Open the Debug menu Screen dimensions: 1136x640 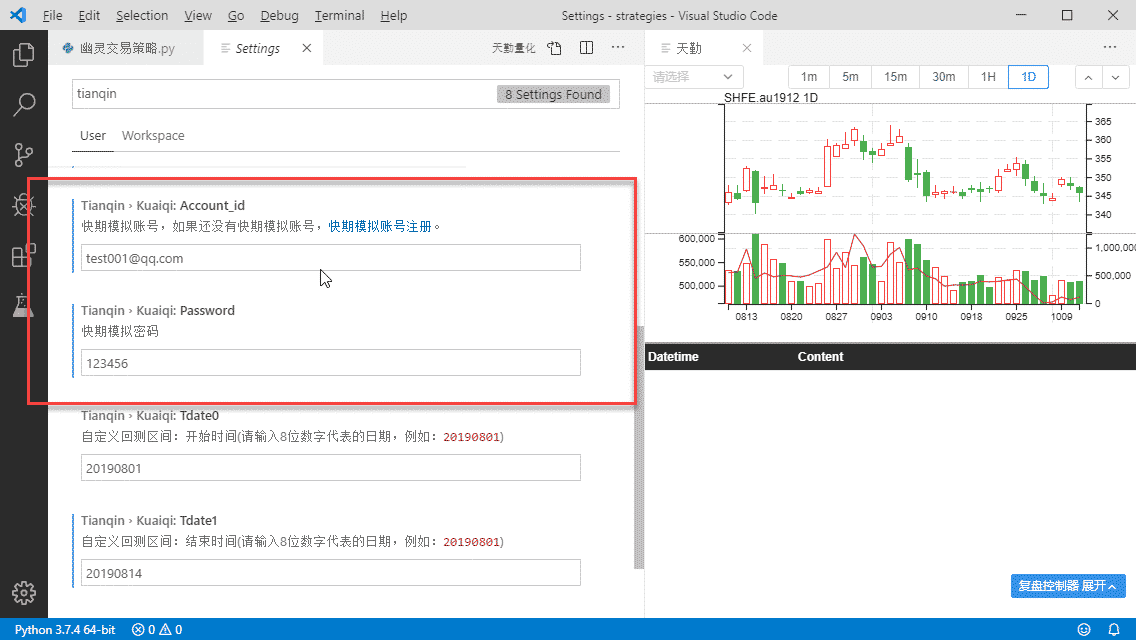tap(280, 15)
